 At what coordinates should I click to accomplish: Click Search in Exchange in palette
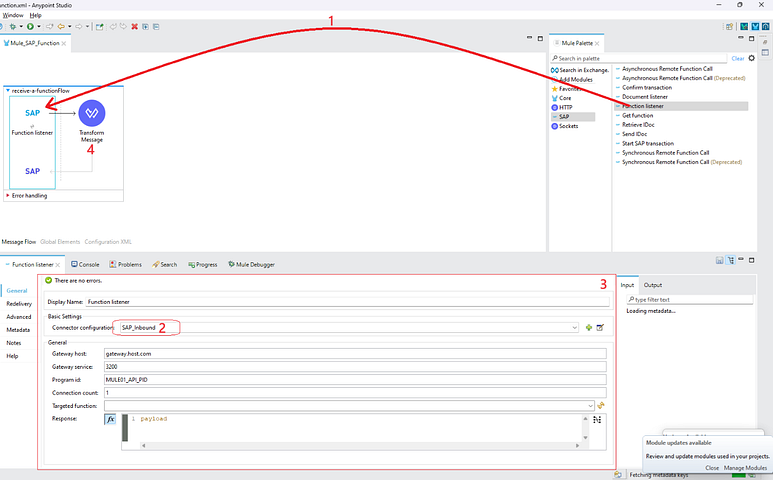pyautogui.click(x=580, y=70)
